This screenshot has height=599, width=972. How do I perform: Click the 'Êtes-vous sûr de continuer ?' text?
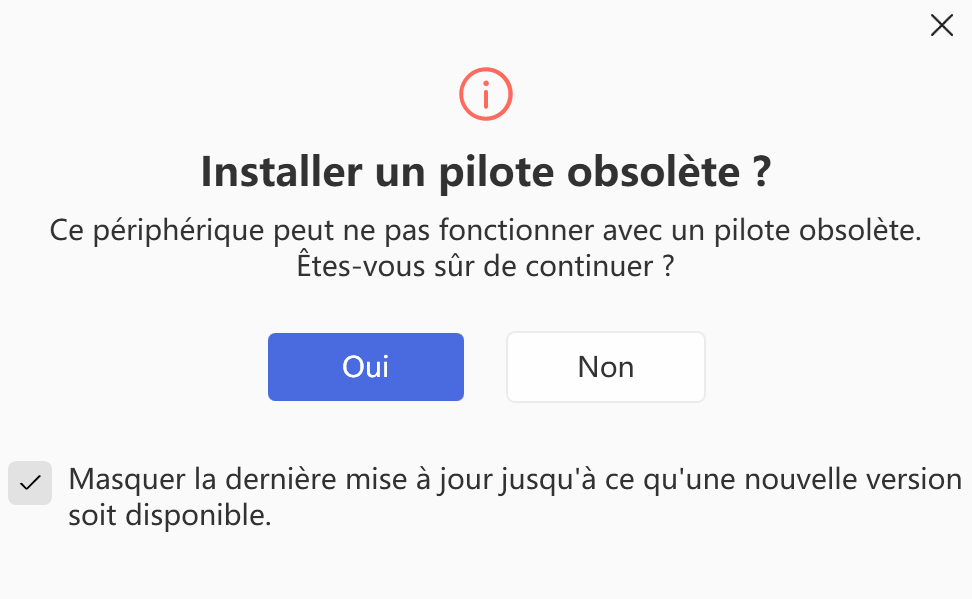(x=485, y=266)
